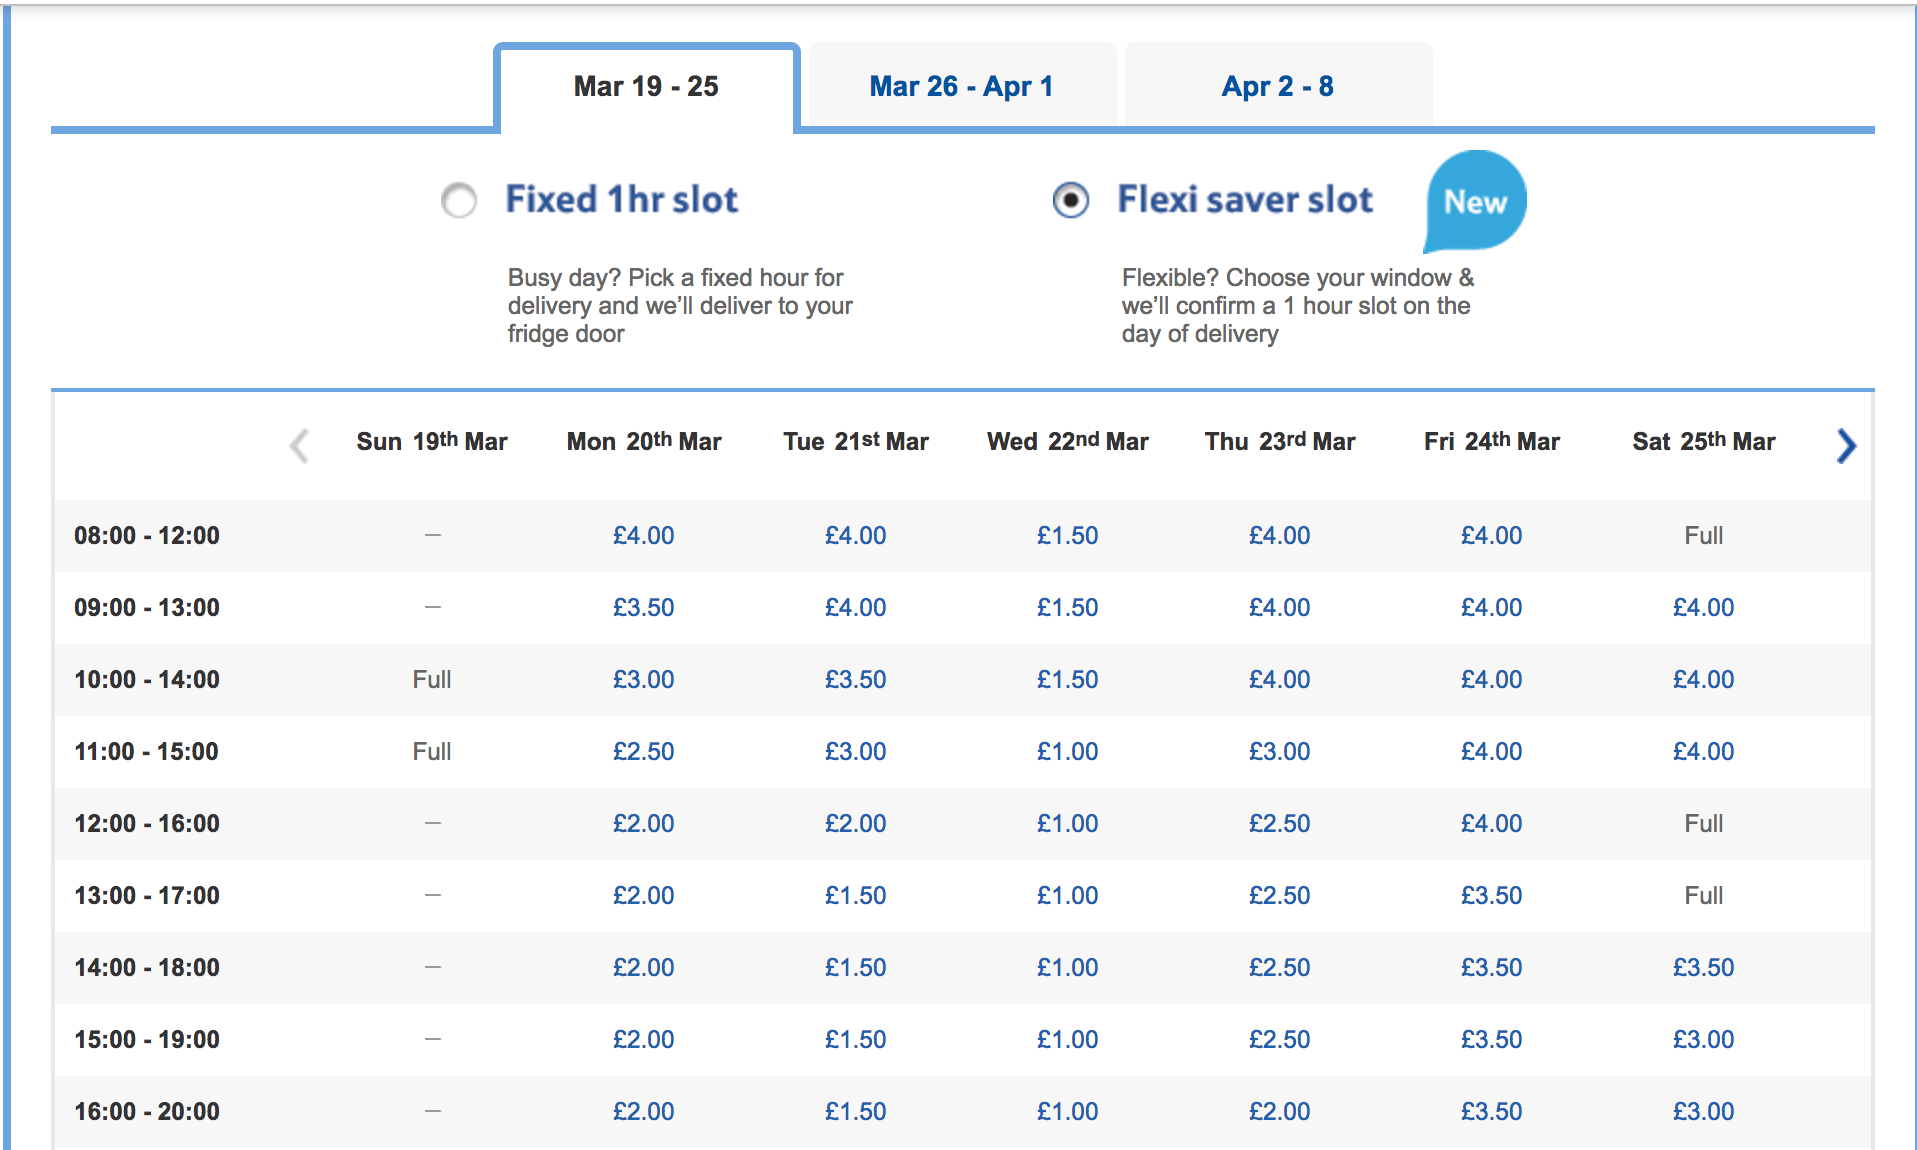Go to previous days with left chevron
Viewport: 1917px width, 1150px height.
pos(299,445)
